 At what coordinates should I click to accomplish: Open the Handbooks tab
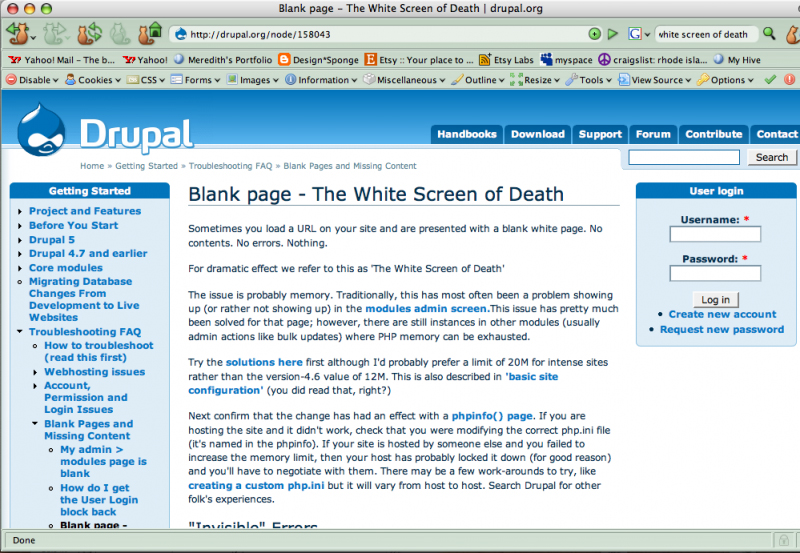(x=467, y=134)
